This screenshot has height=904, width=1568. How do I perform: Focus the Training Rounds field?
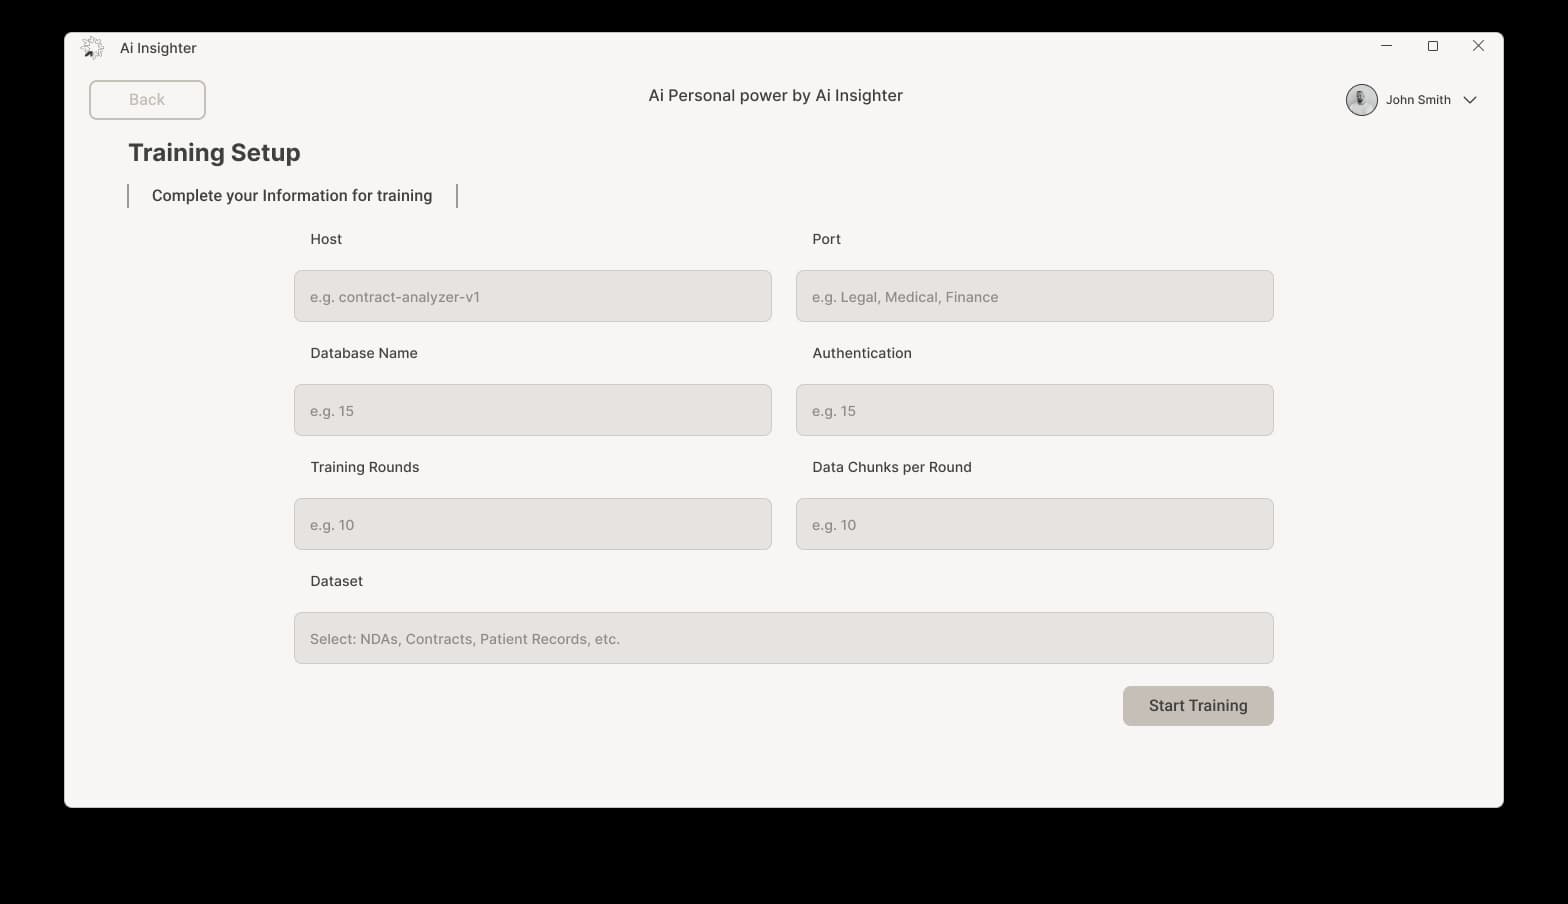[x=532, y=524]
